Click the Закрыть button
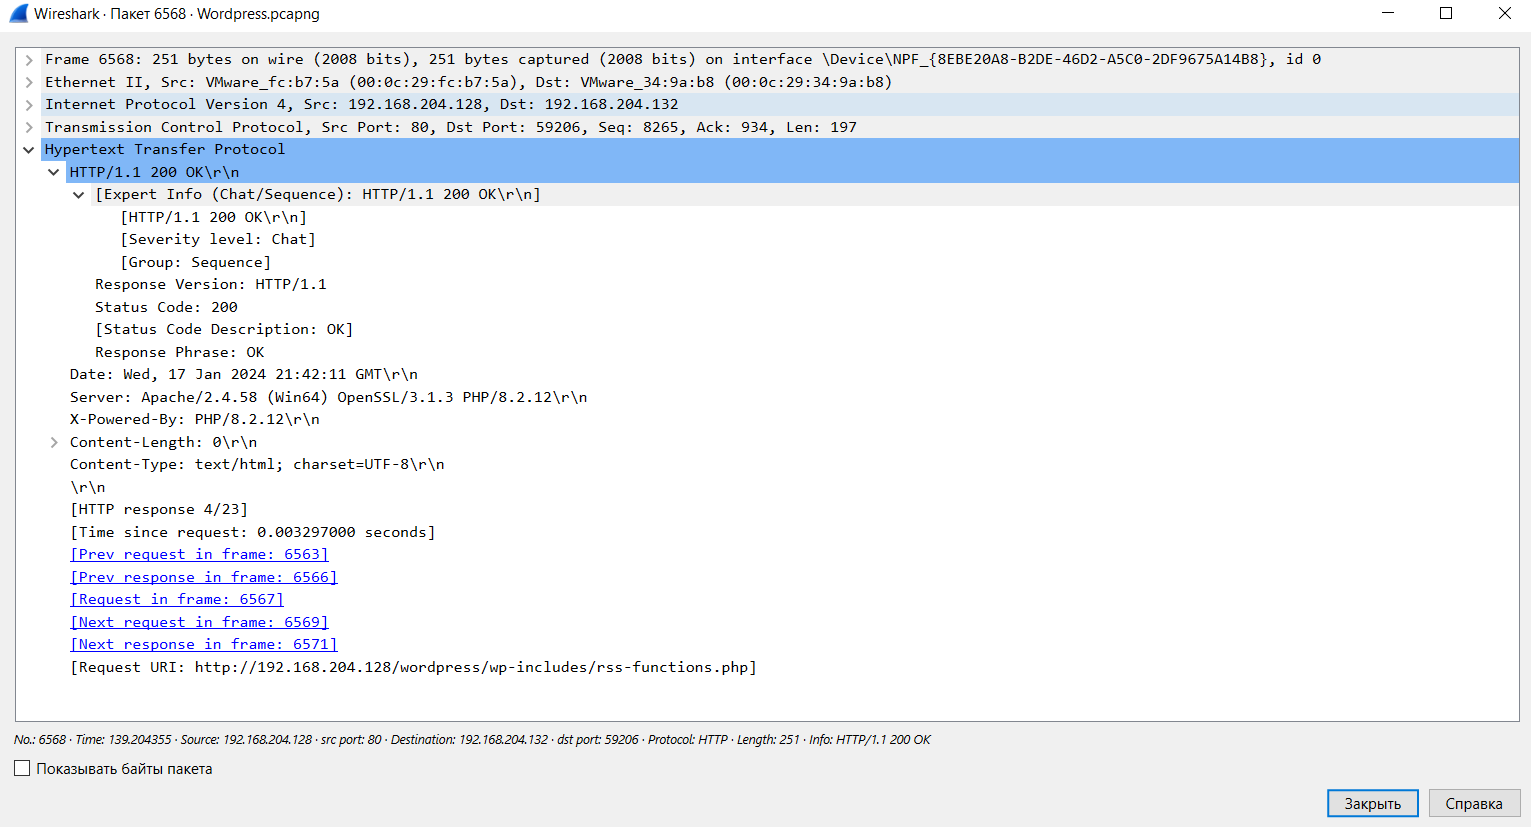Image resolution: width=1531 pixels, height=827 pixels. [1372, 803]
